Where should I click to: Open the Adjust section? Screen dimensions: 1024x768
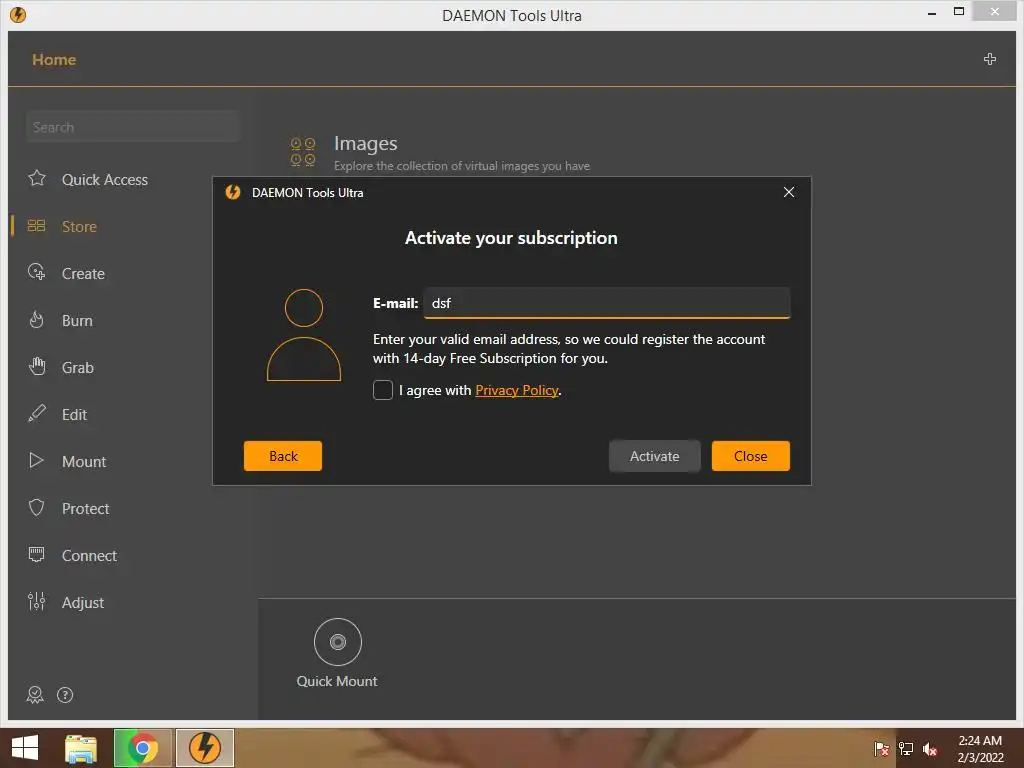(x=83, y=603)
